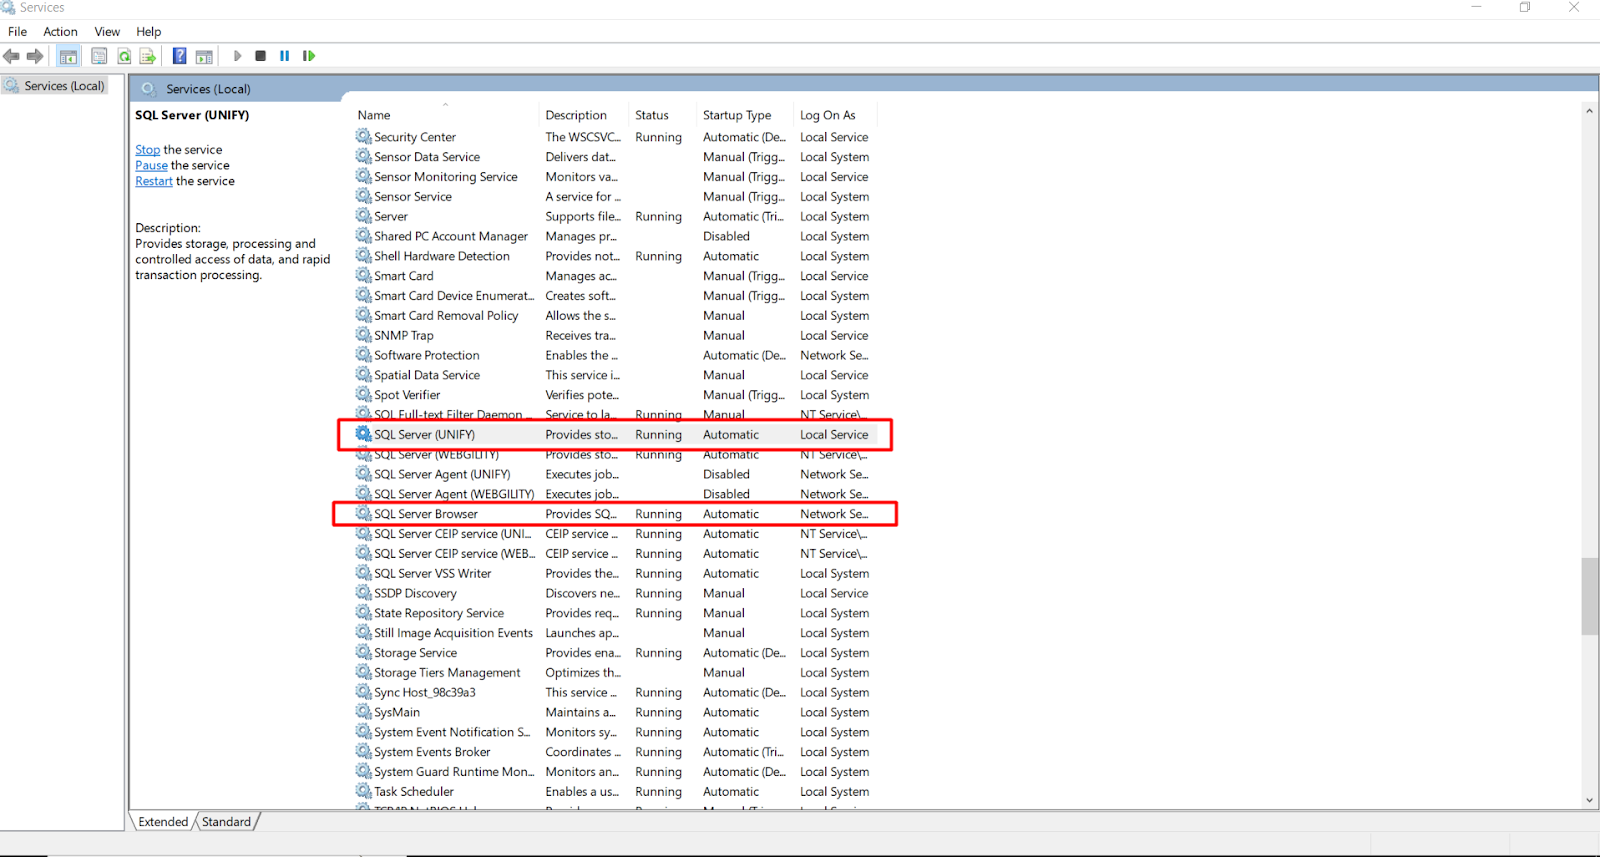Open Help via the question mark icon
Image resolution: width=1600 pixels, height=857 pixels.
click(179, 56)
